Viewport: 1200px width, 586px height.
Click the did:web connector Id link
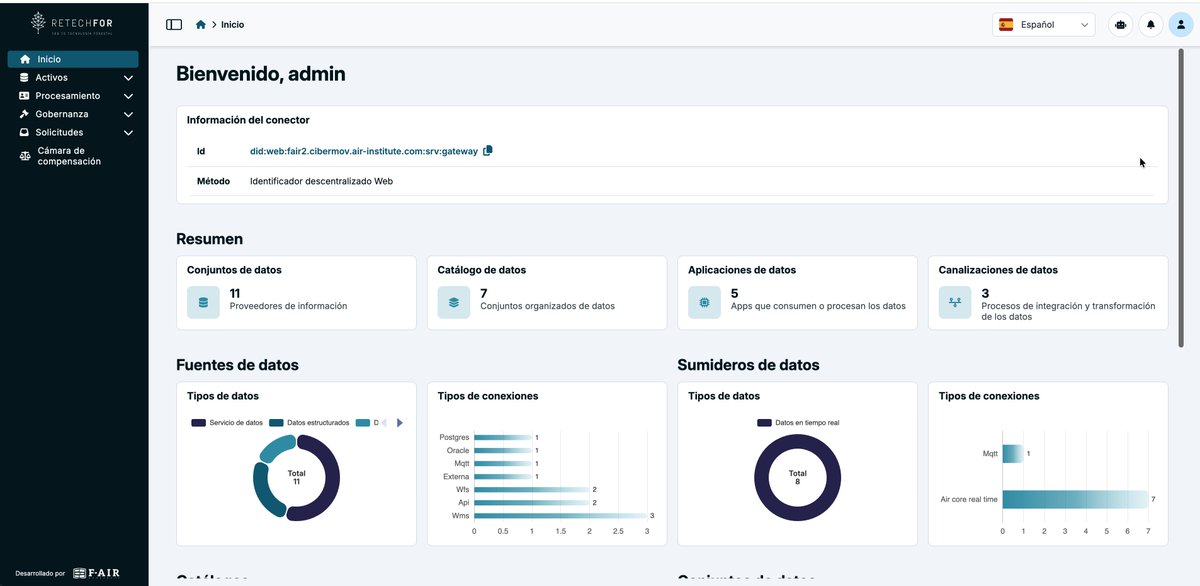click(364, 151)
